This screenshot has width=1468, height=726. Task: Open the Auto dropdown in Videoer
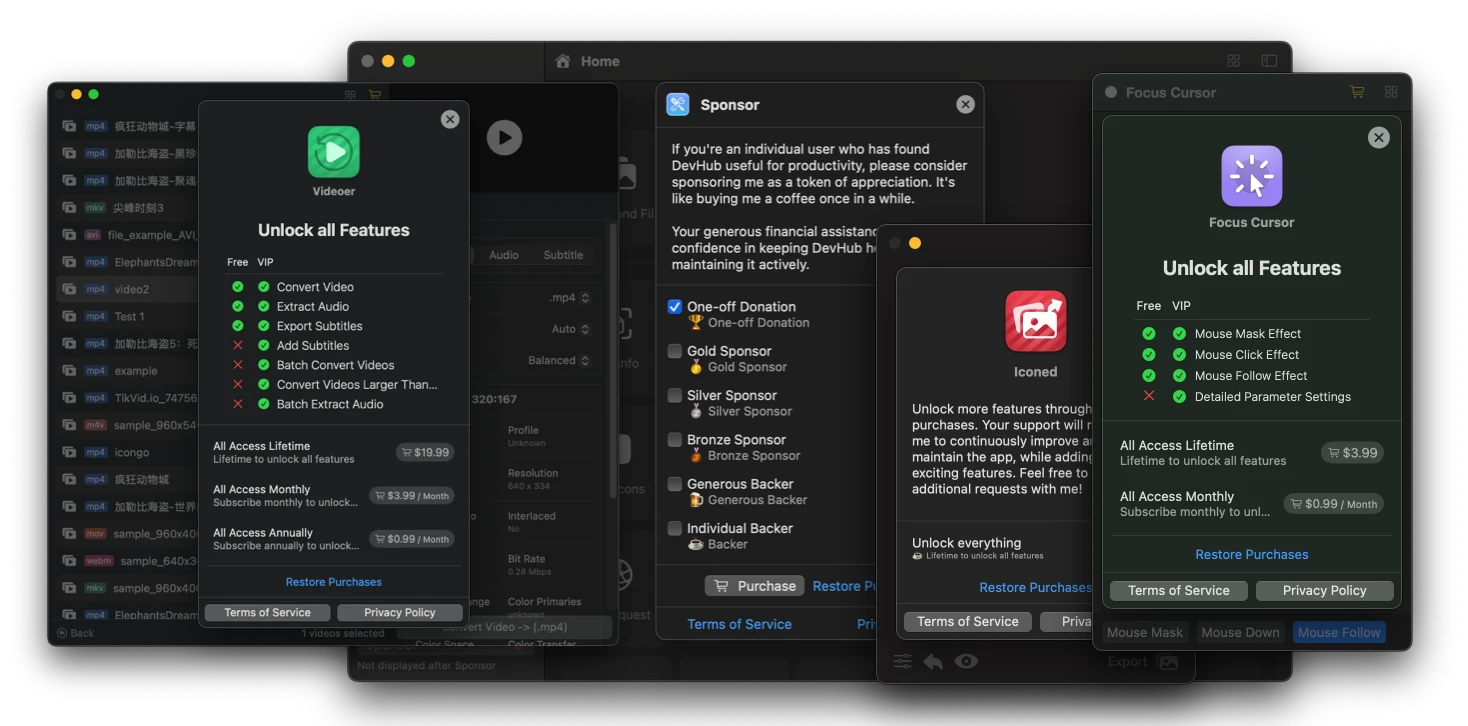pyautogui.click(x=571, y=329)
